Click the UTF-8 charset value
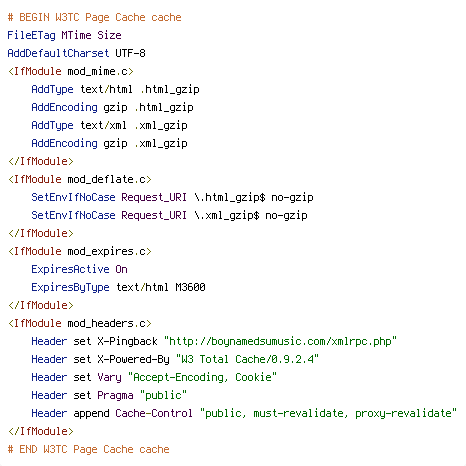466x466 pixels. coord(130,53)
